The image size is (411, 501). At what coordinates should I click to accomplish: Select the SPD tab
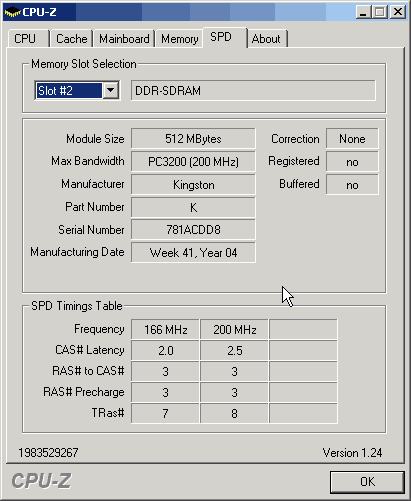[221, 37]
